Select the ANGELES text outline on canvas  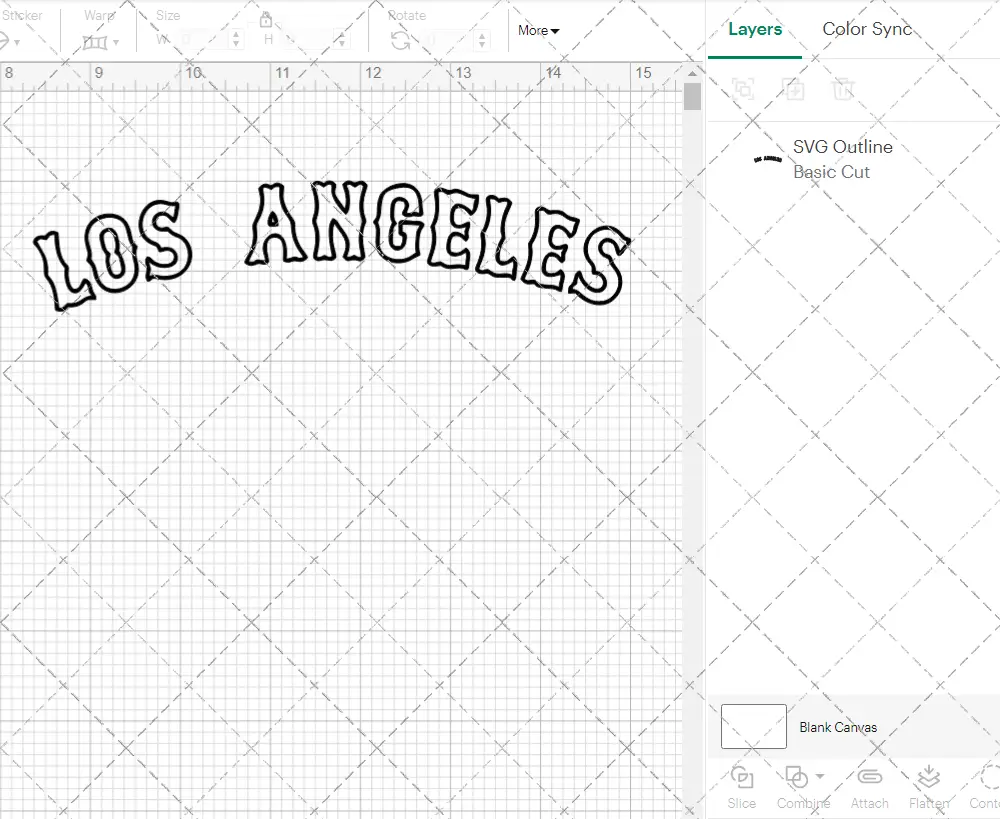438,242
